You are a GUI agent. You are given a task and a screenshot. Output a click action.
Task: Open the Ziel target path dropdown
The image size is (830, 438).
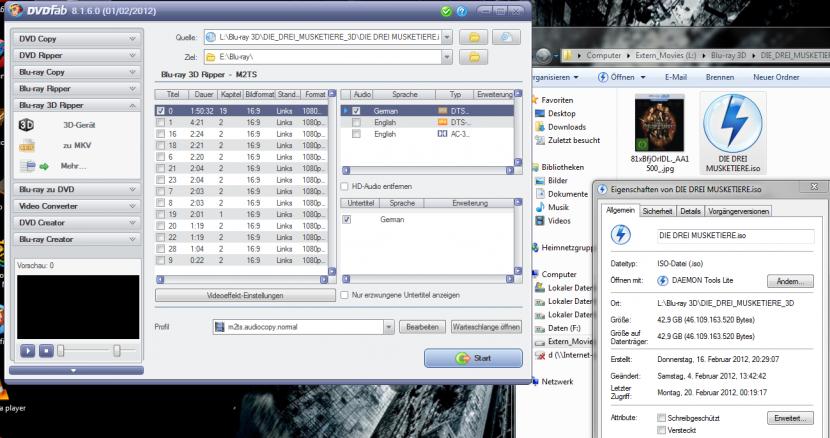coord(447,57)
